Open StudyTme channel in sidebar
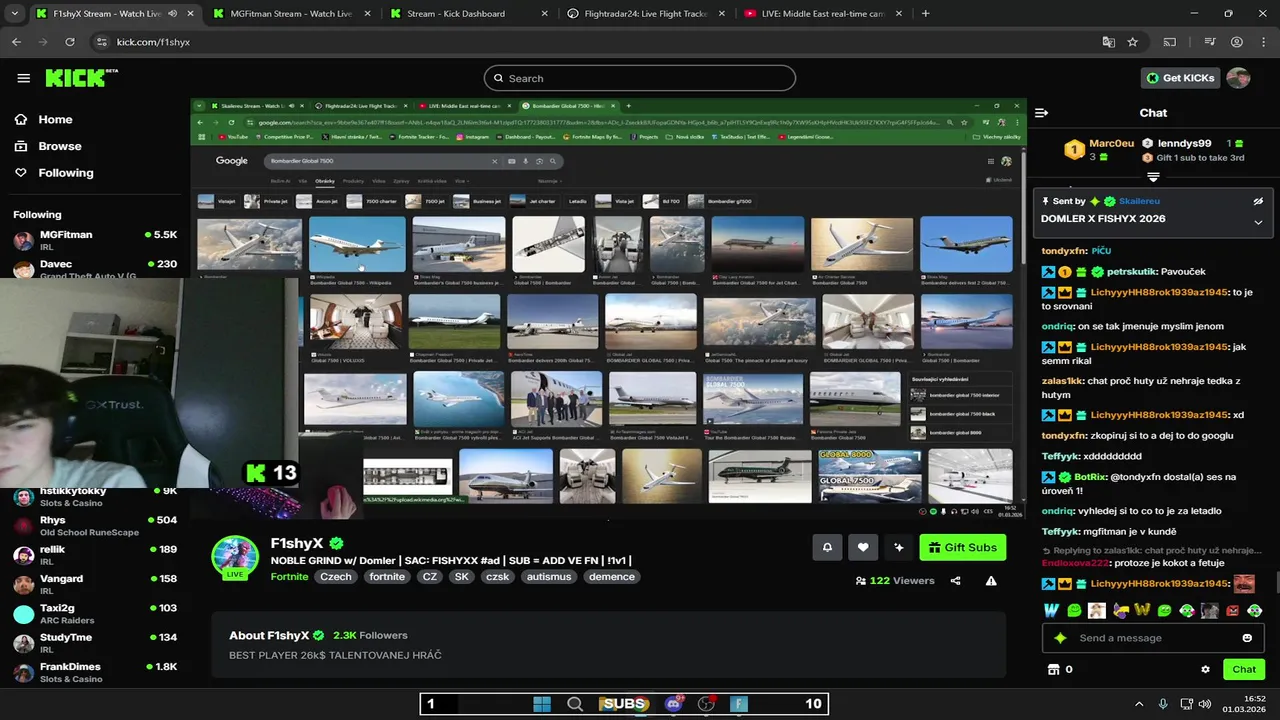The width and height of the screenshot is (1280, 720). point(95,643)
